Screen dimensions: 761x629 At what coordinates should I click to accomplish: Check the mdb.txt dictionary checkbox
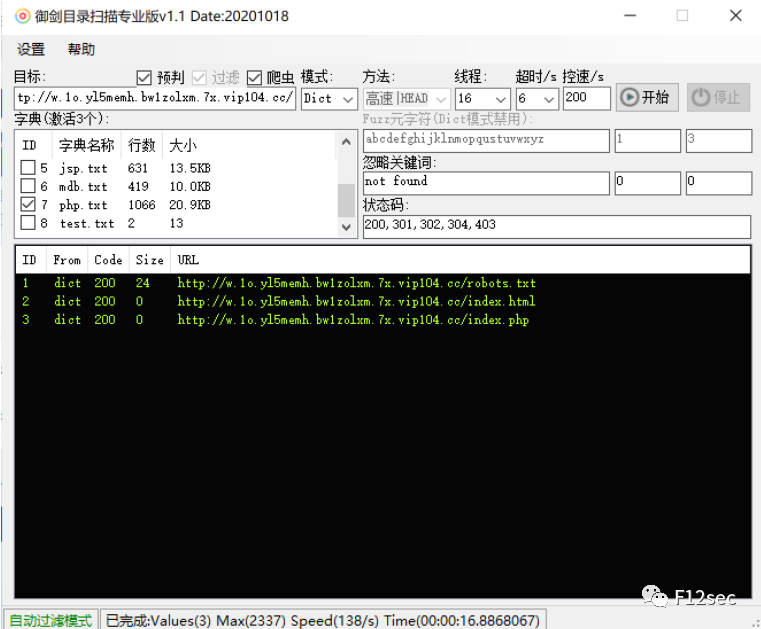coord(28,186)
